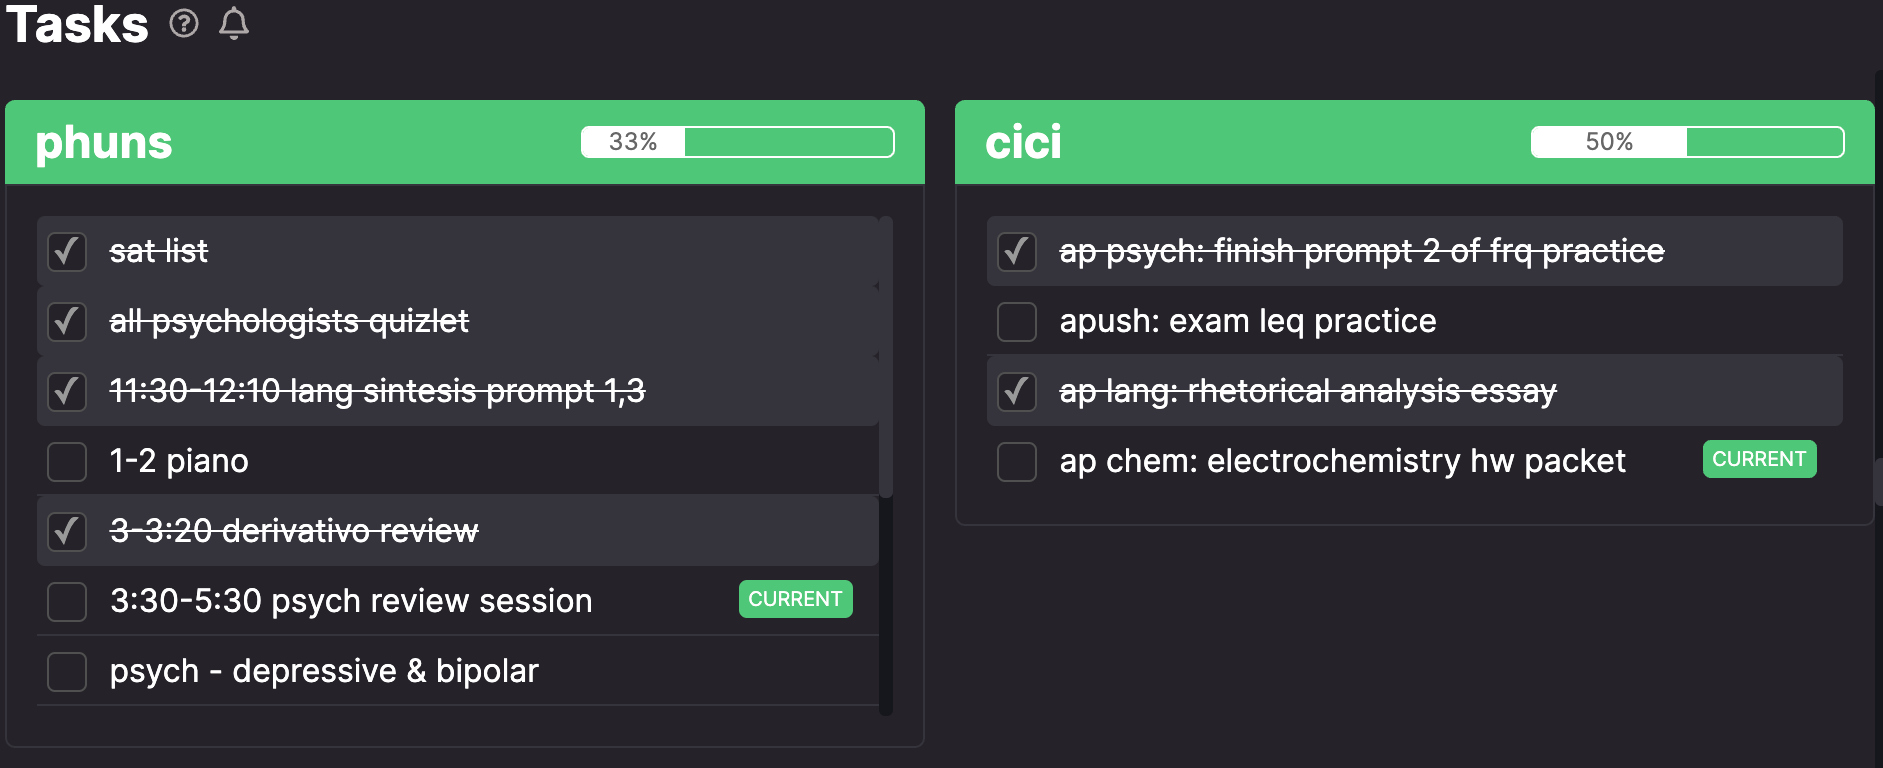This screenshot has height=768, width=1883.
Task: Click the cici 50% progress bar
Action: (x=1688, y=142)
